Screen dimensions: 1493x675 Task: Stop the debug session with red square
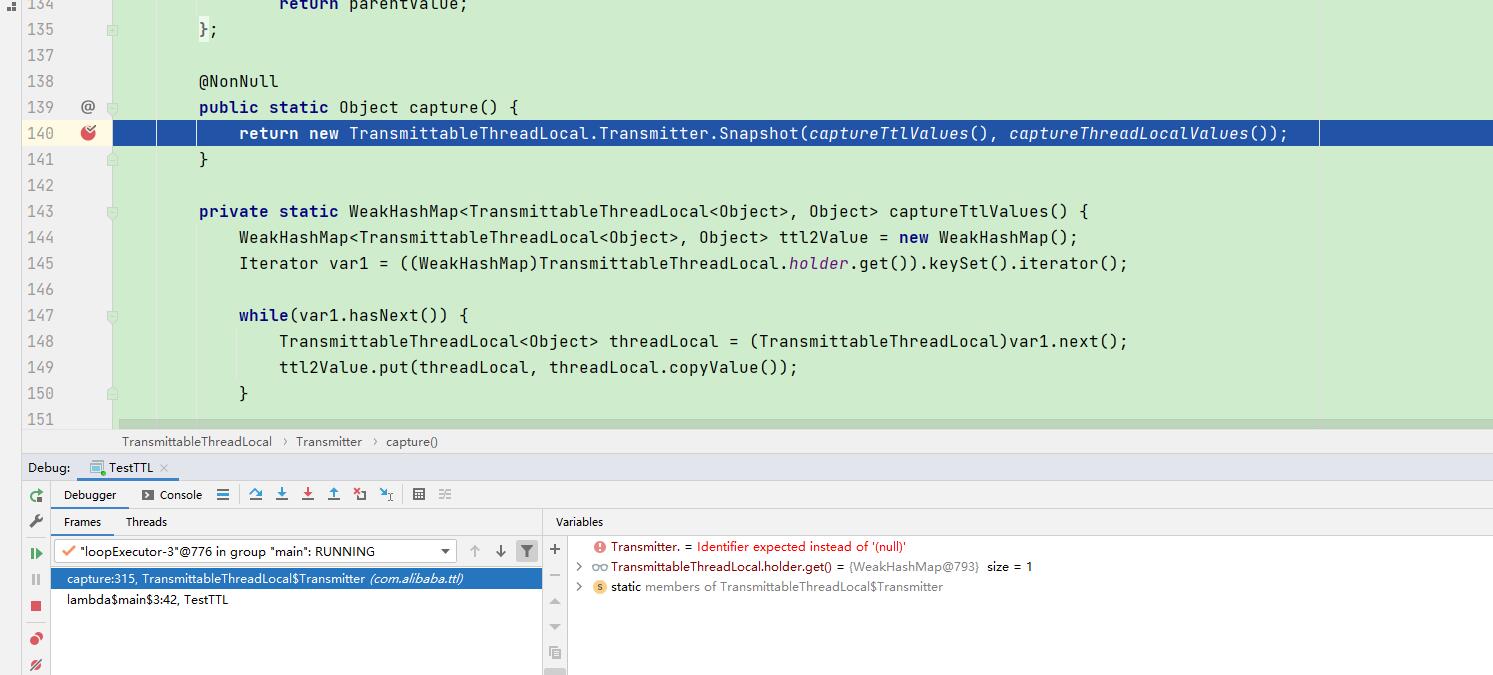(x=36, y=606)
